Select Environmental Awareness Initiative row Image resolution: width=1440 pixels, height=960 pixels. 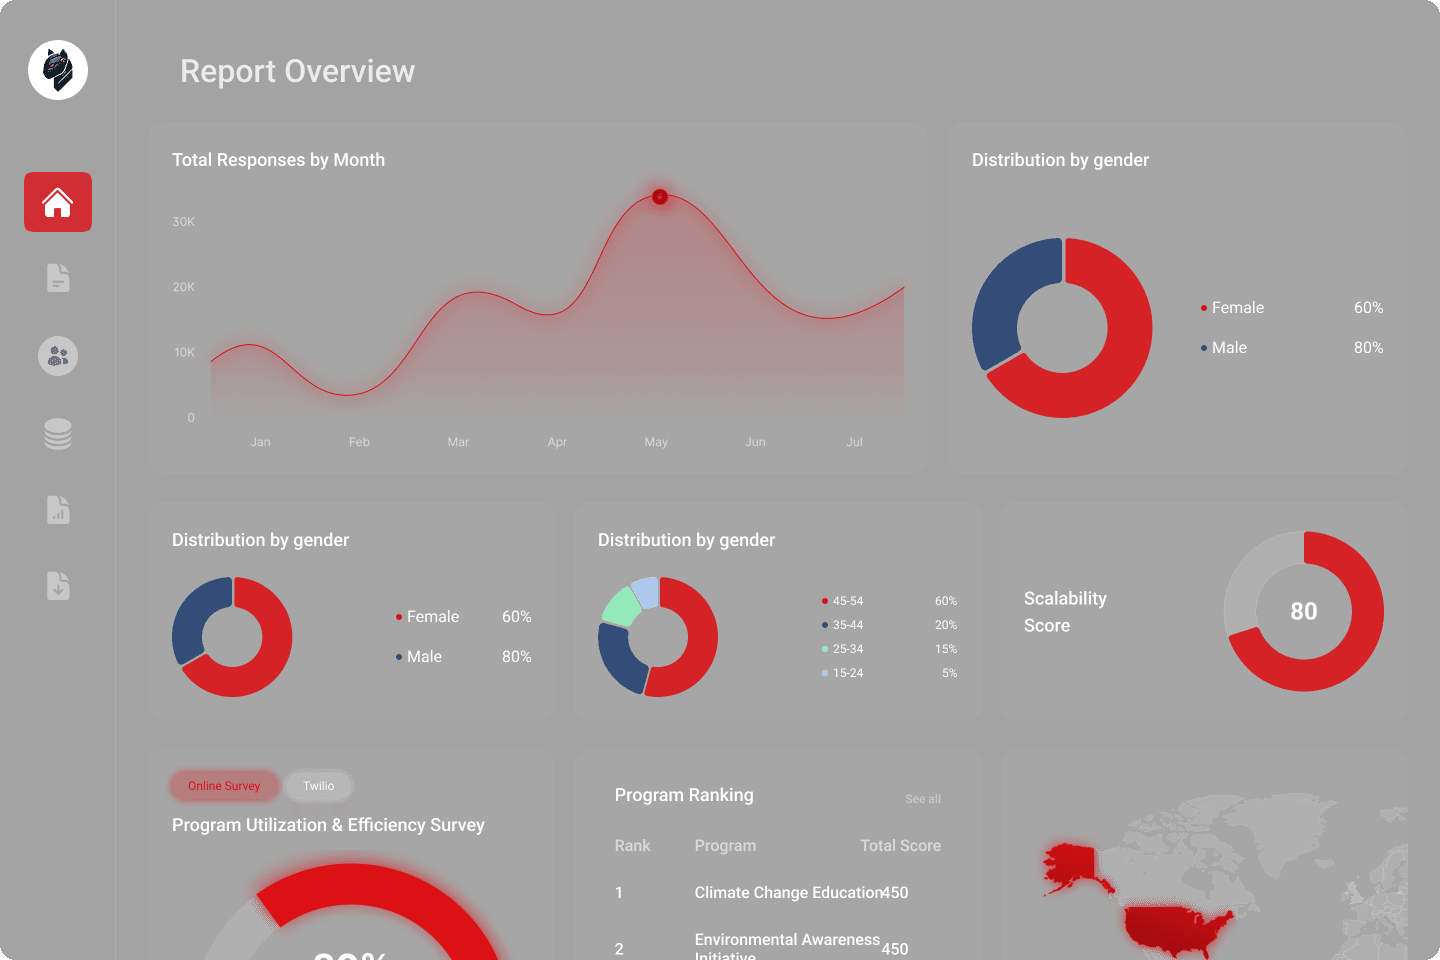[x=778, y=947]
